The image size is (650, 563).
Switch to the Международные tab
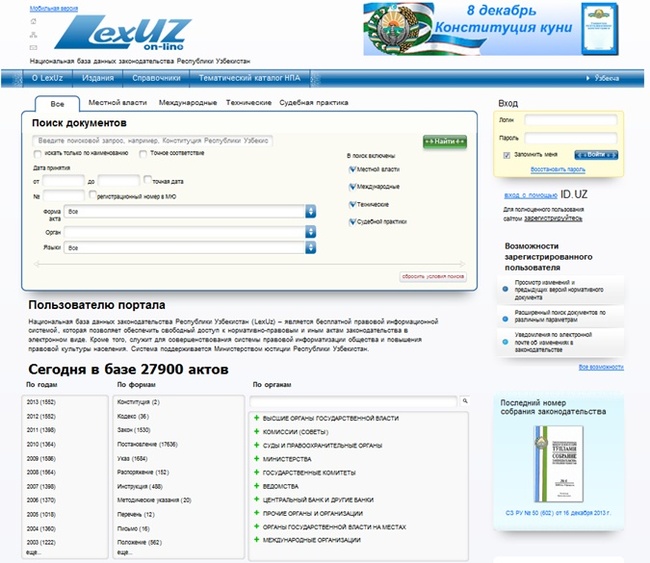click(x=188, y=102)
